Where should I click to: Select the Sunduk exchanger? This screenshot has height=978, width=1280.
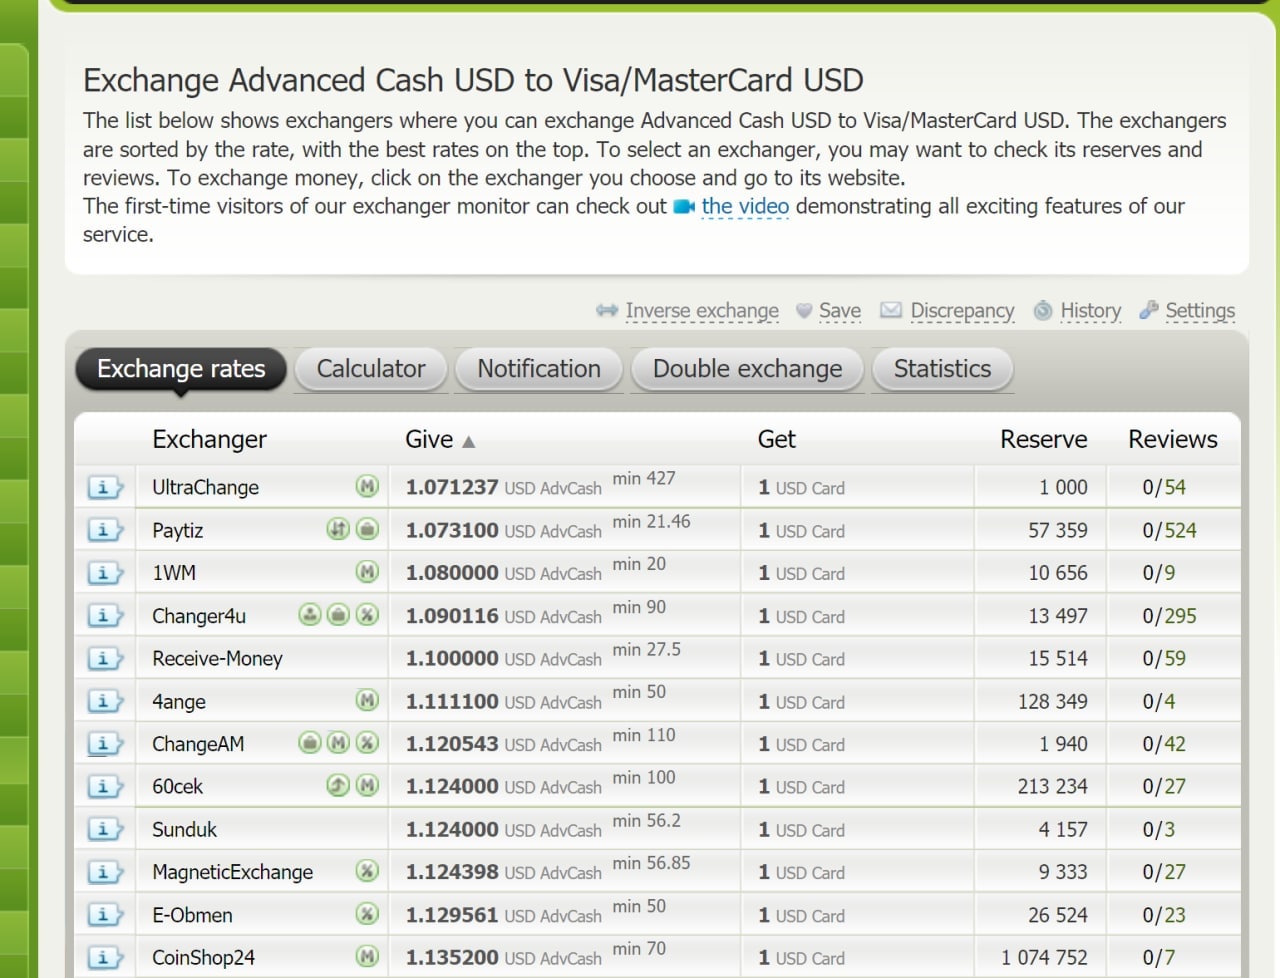coord(184,829)
